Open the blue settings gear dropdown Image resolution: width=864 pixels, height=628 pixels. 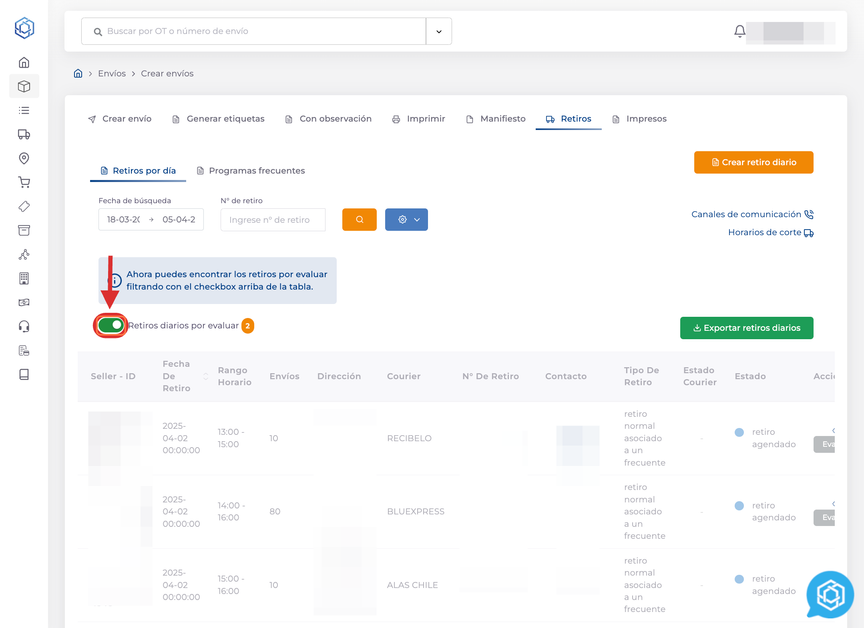pyautogui.click(x=406, y=219)
